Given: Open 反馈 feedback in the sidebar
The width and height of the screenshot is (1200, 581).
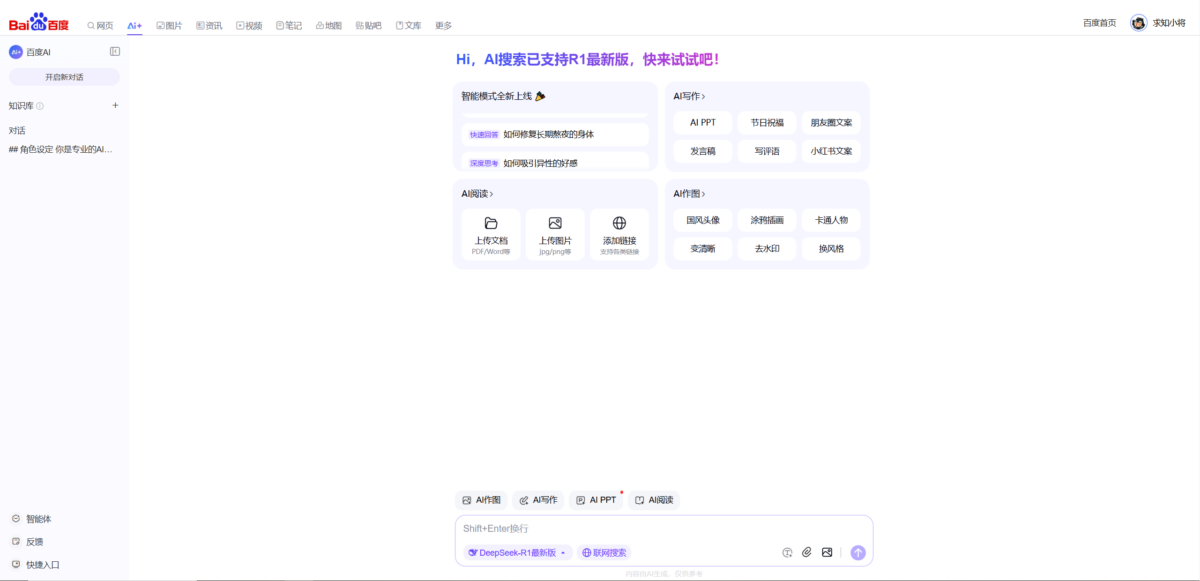Looking at the screenshot, I should (27, 541).
